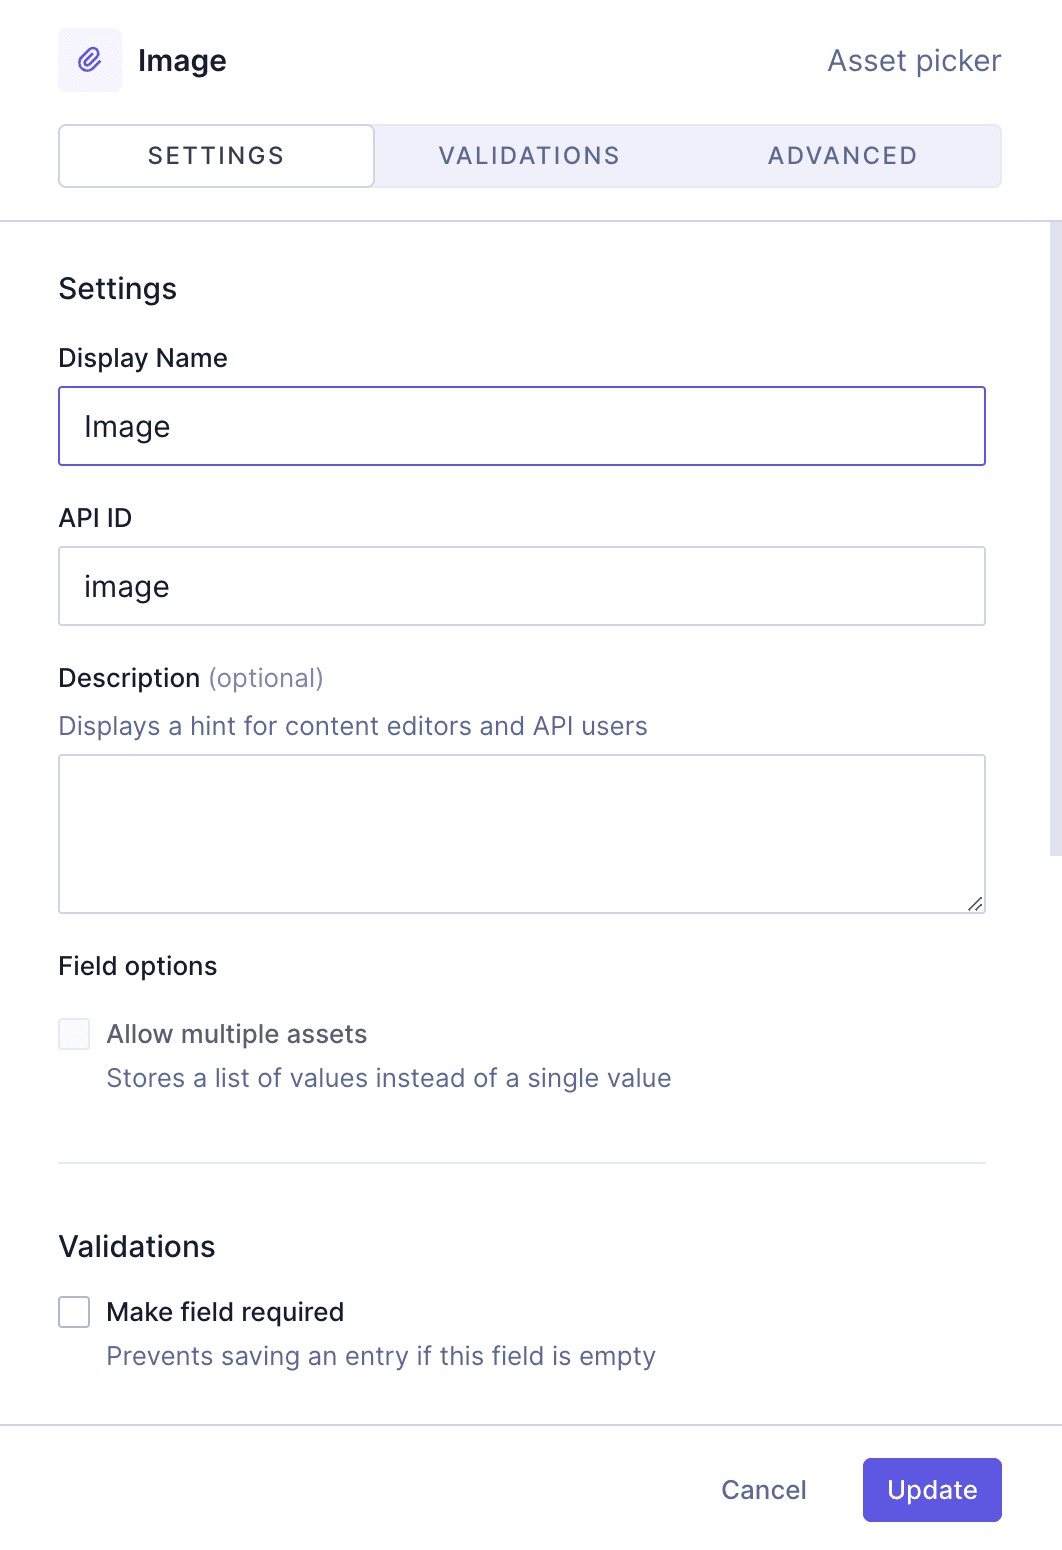The image size is (1062, 1550).
Task: Click the 'Allow multiple assets' label text
Action: pos(237,1034)
